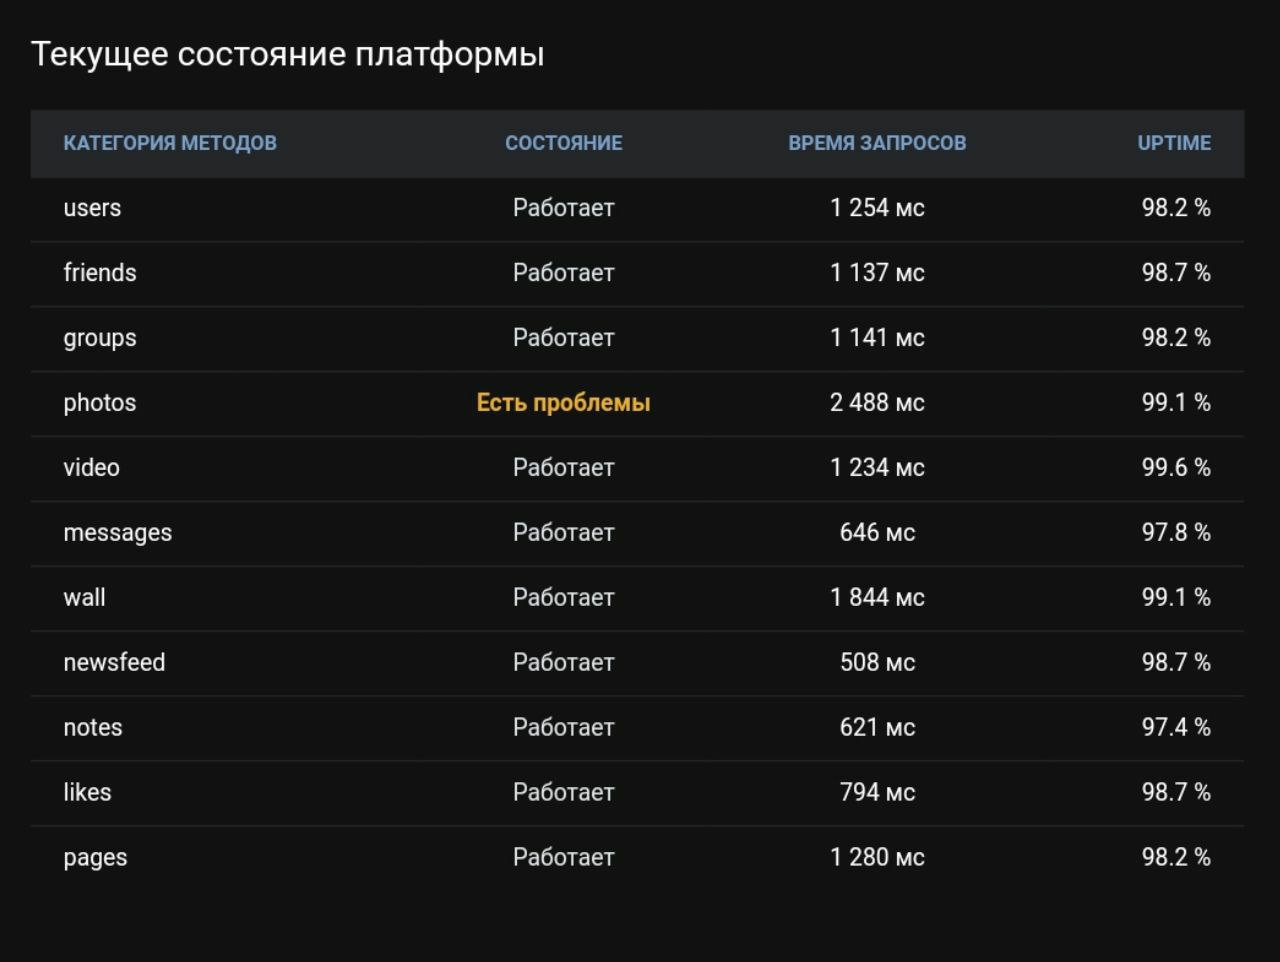Click the 99.6 % uptime for video

coord(1176,468)
